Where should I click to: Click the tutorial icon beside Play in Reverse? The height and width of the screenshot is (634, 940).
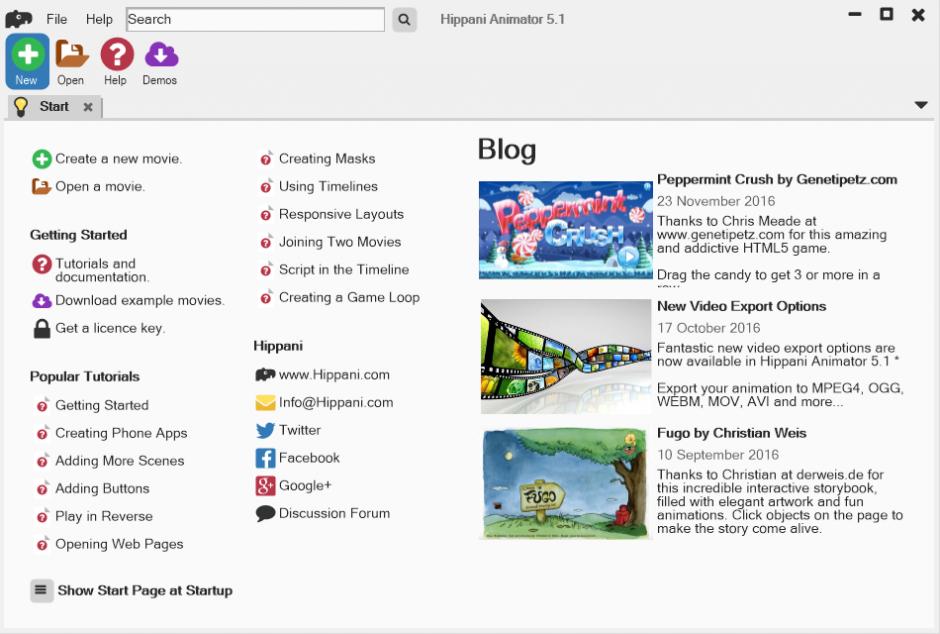coord(42,516)
